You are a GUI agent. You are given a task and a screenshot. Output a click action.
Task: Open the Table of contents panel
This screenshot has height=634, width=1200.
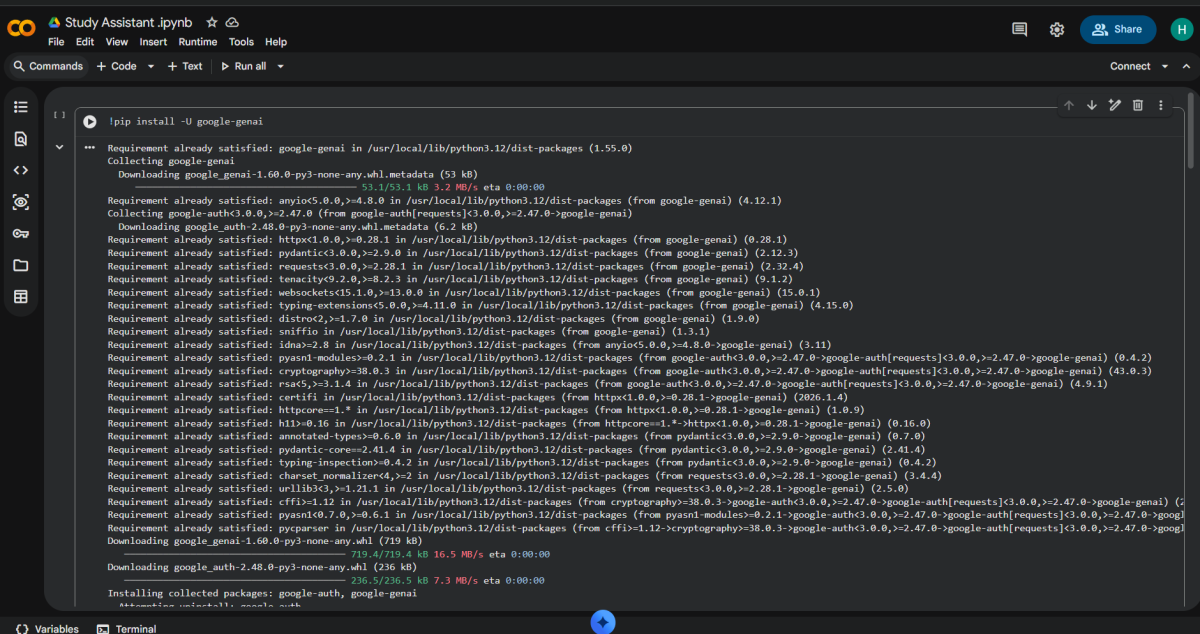[21, 107]
